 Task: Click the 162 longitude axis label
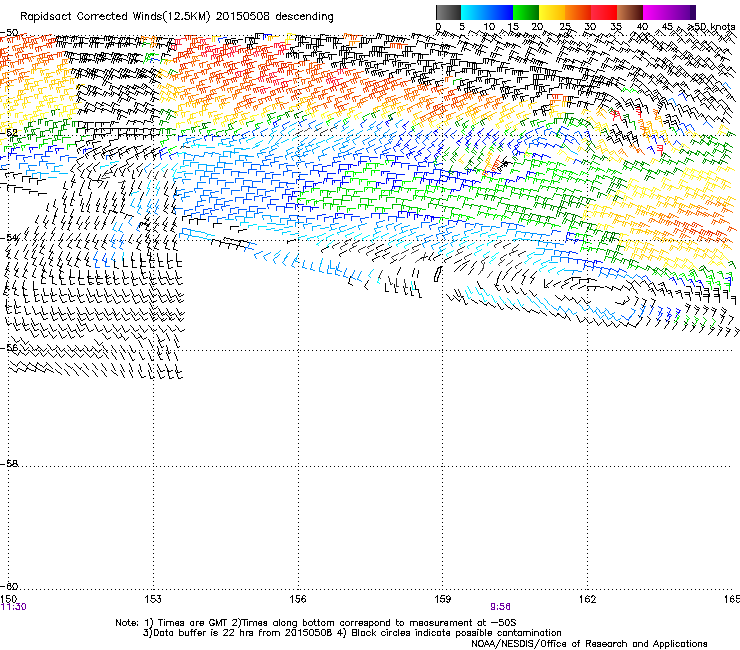(x=587, y=599)
